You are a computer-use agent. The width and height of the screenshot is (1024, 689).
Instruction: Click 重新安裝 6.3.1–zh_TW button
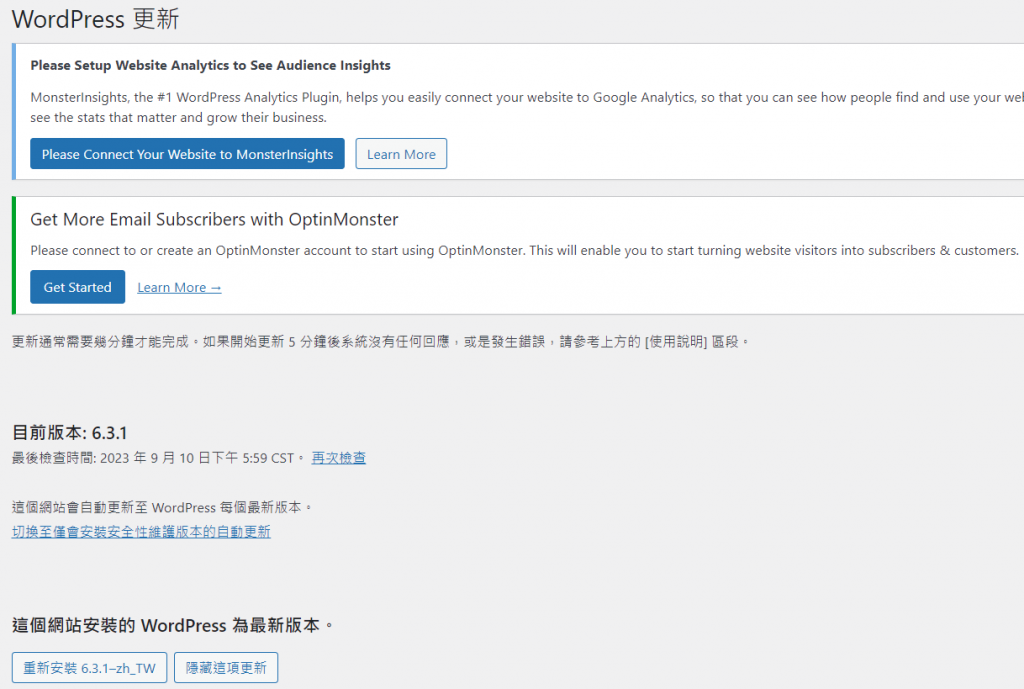click(x=89, y=667)
